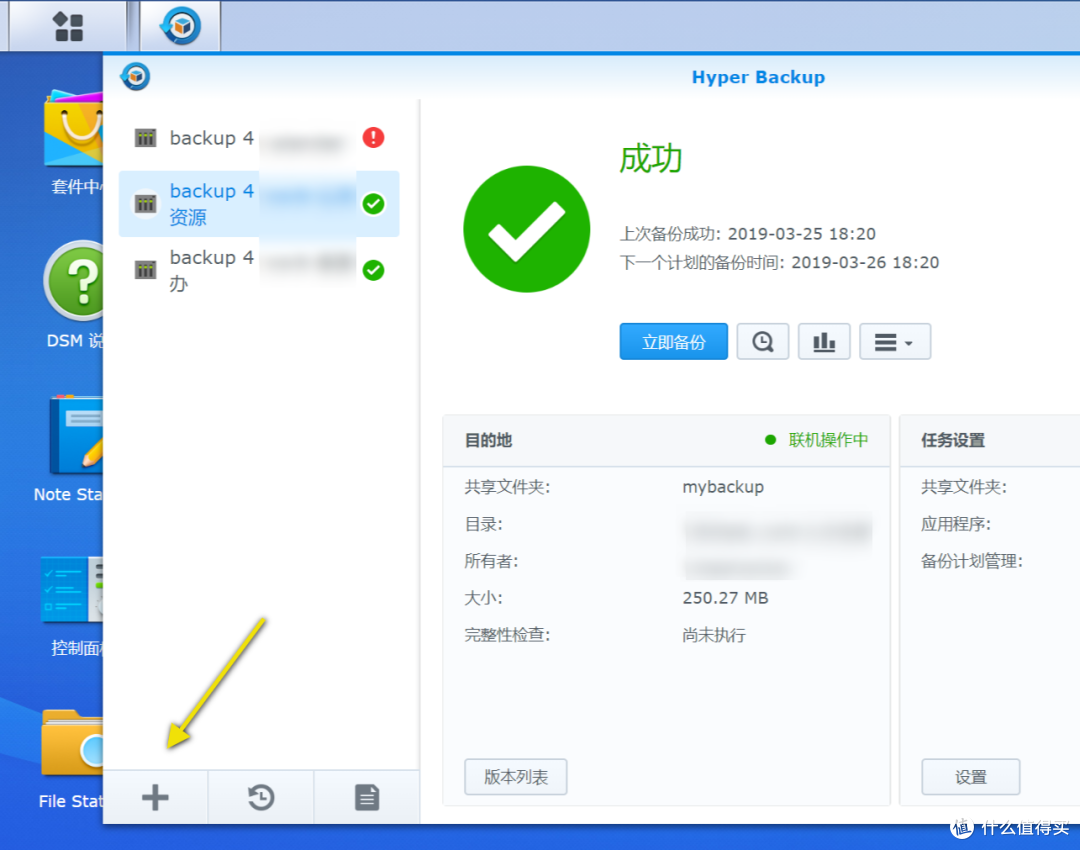
Task: Click the 设置 button in task settings
Action: 970,777
